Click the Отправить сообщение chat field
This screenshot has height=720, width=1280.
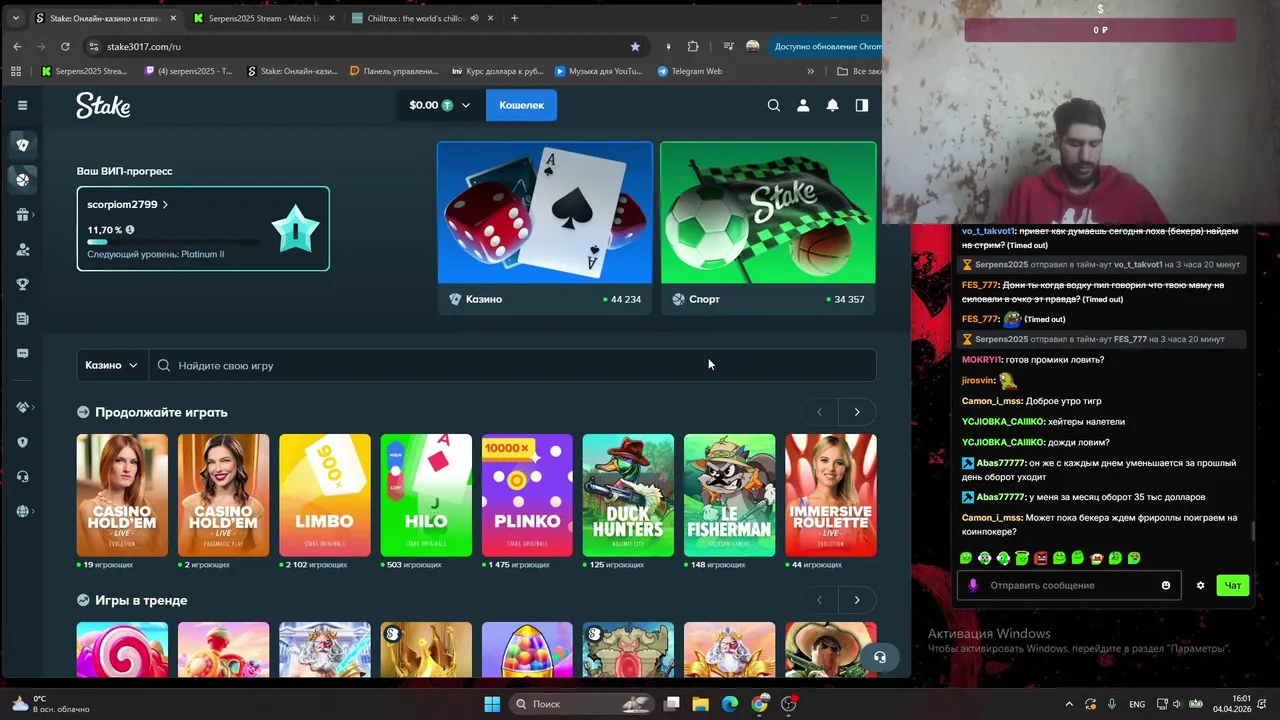(1070, 585)
